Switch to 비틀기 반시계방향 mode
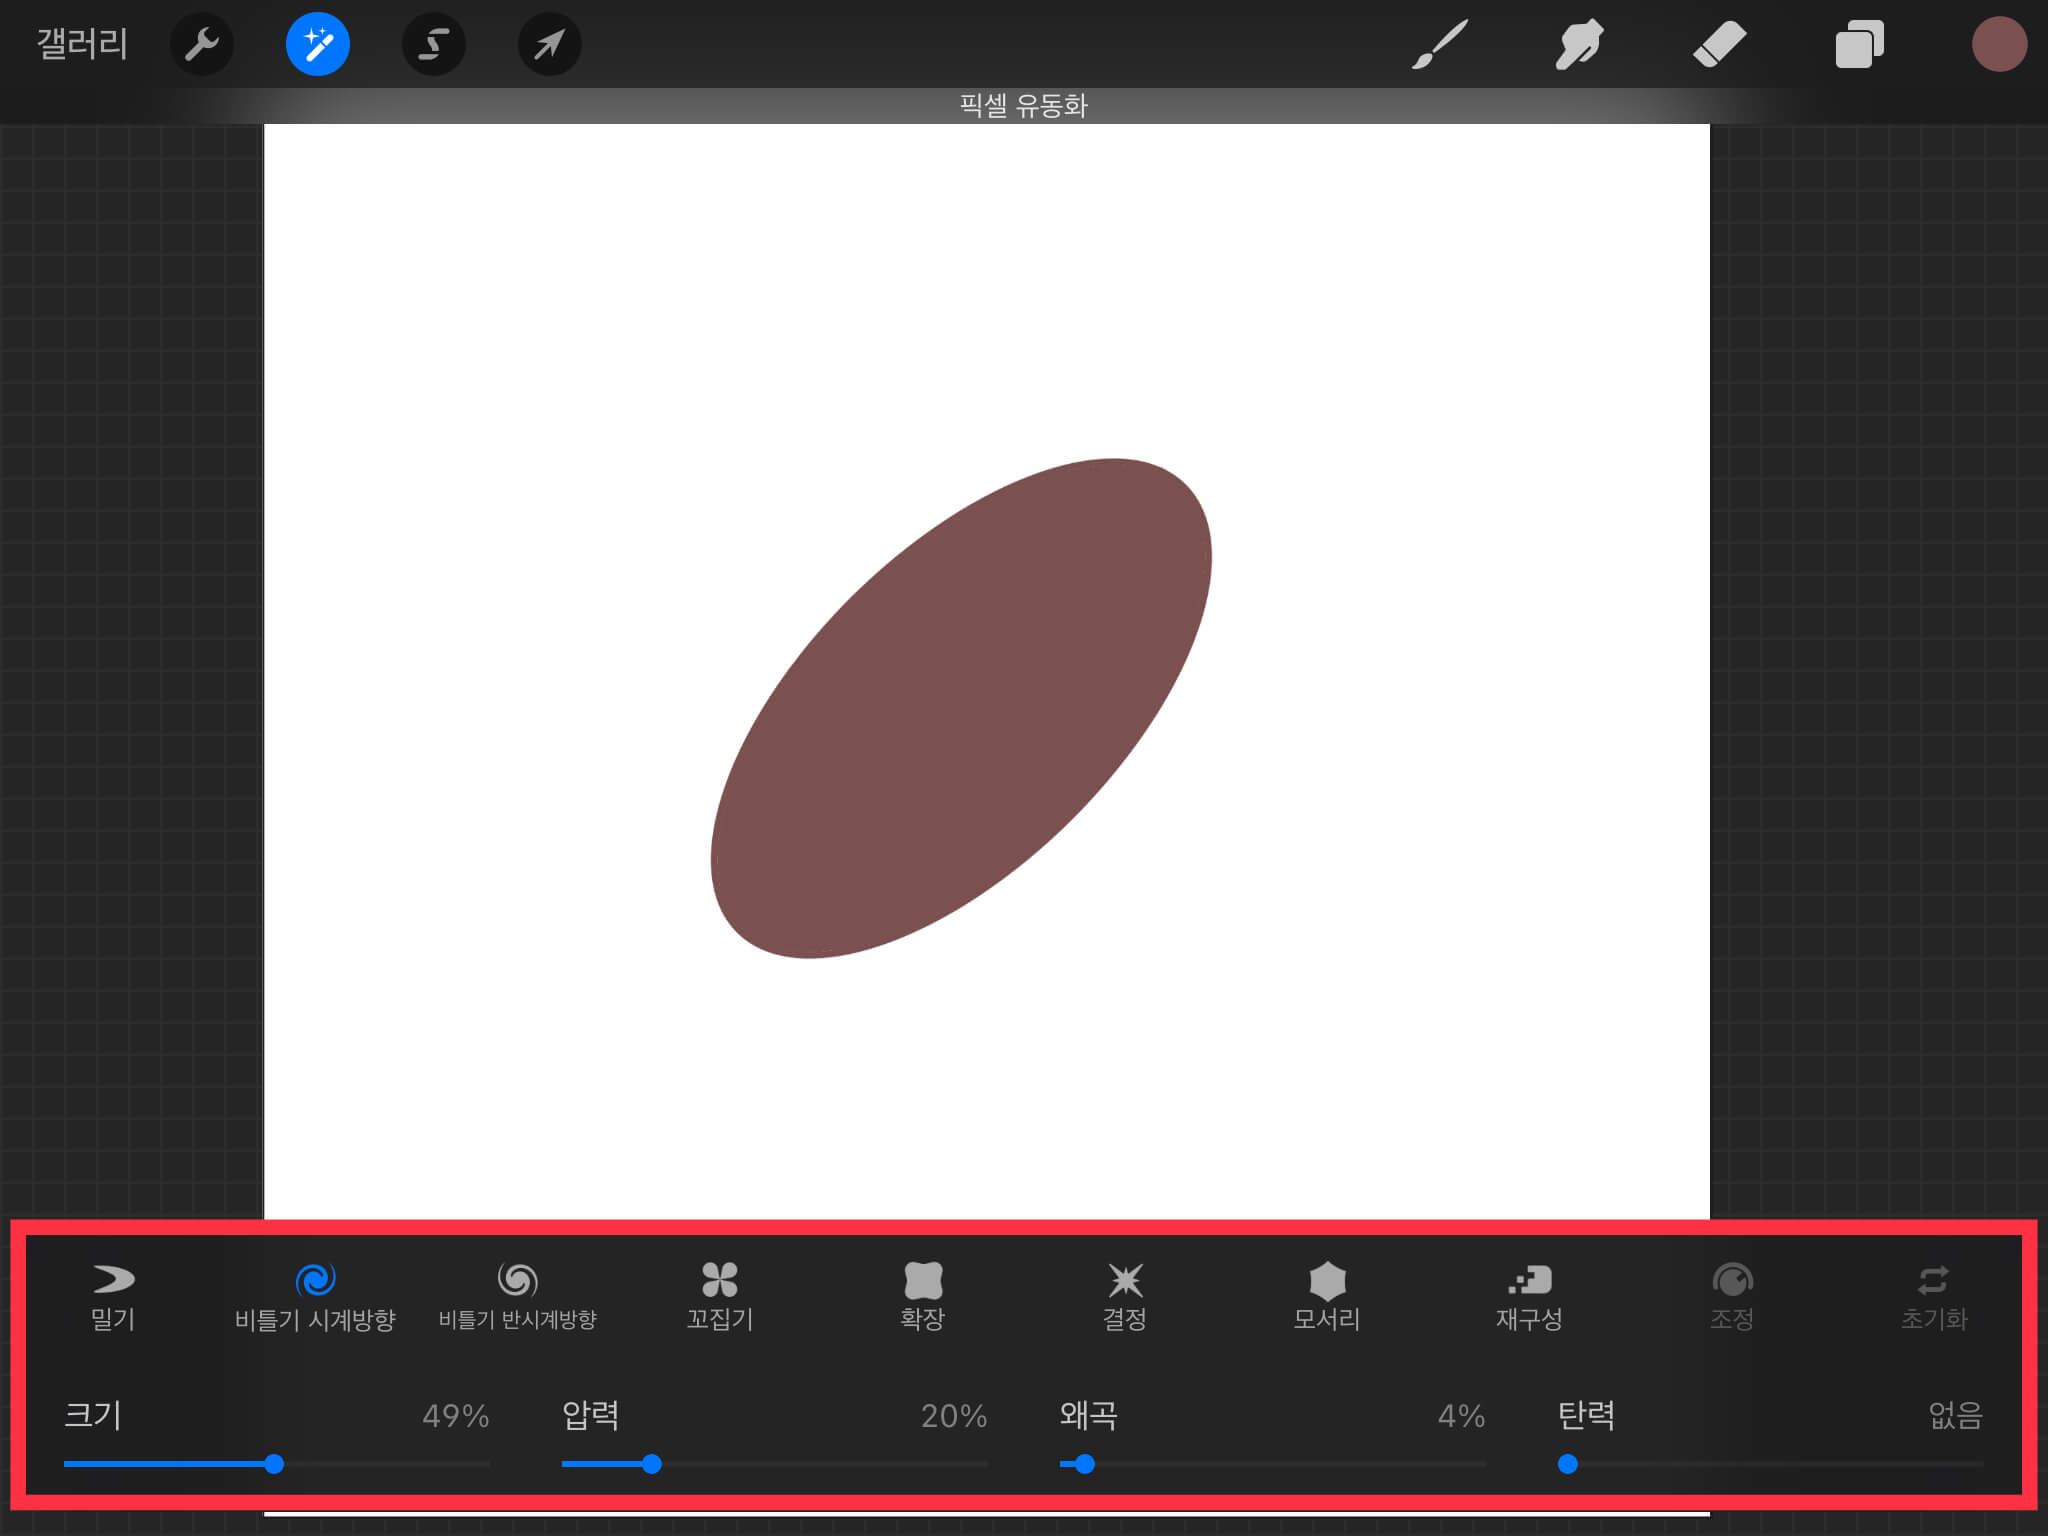 [517, 1296]
